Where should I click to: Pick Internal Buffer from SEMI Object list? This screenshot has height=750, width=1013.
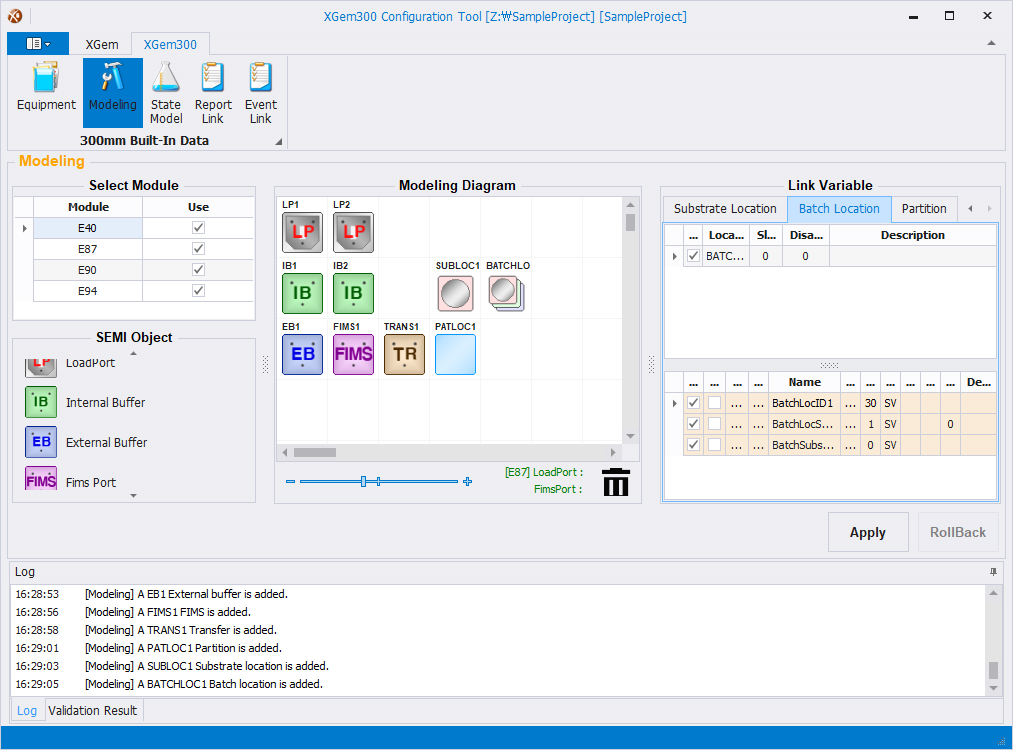[86, 402]
